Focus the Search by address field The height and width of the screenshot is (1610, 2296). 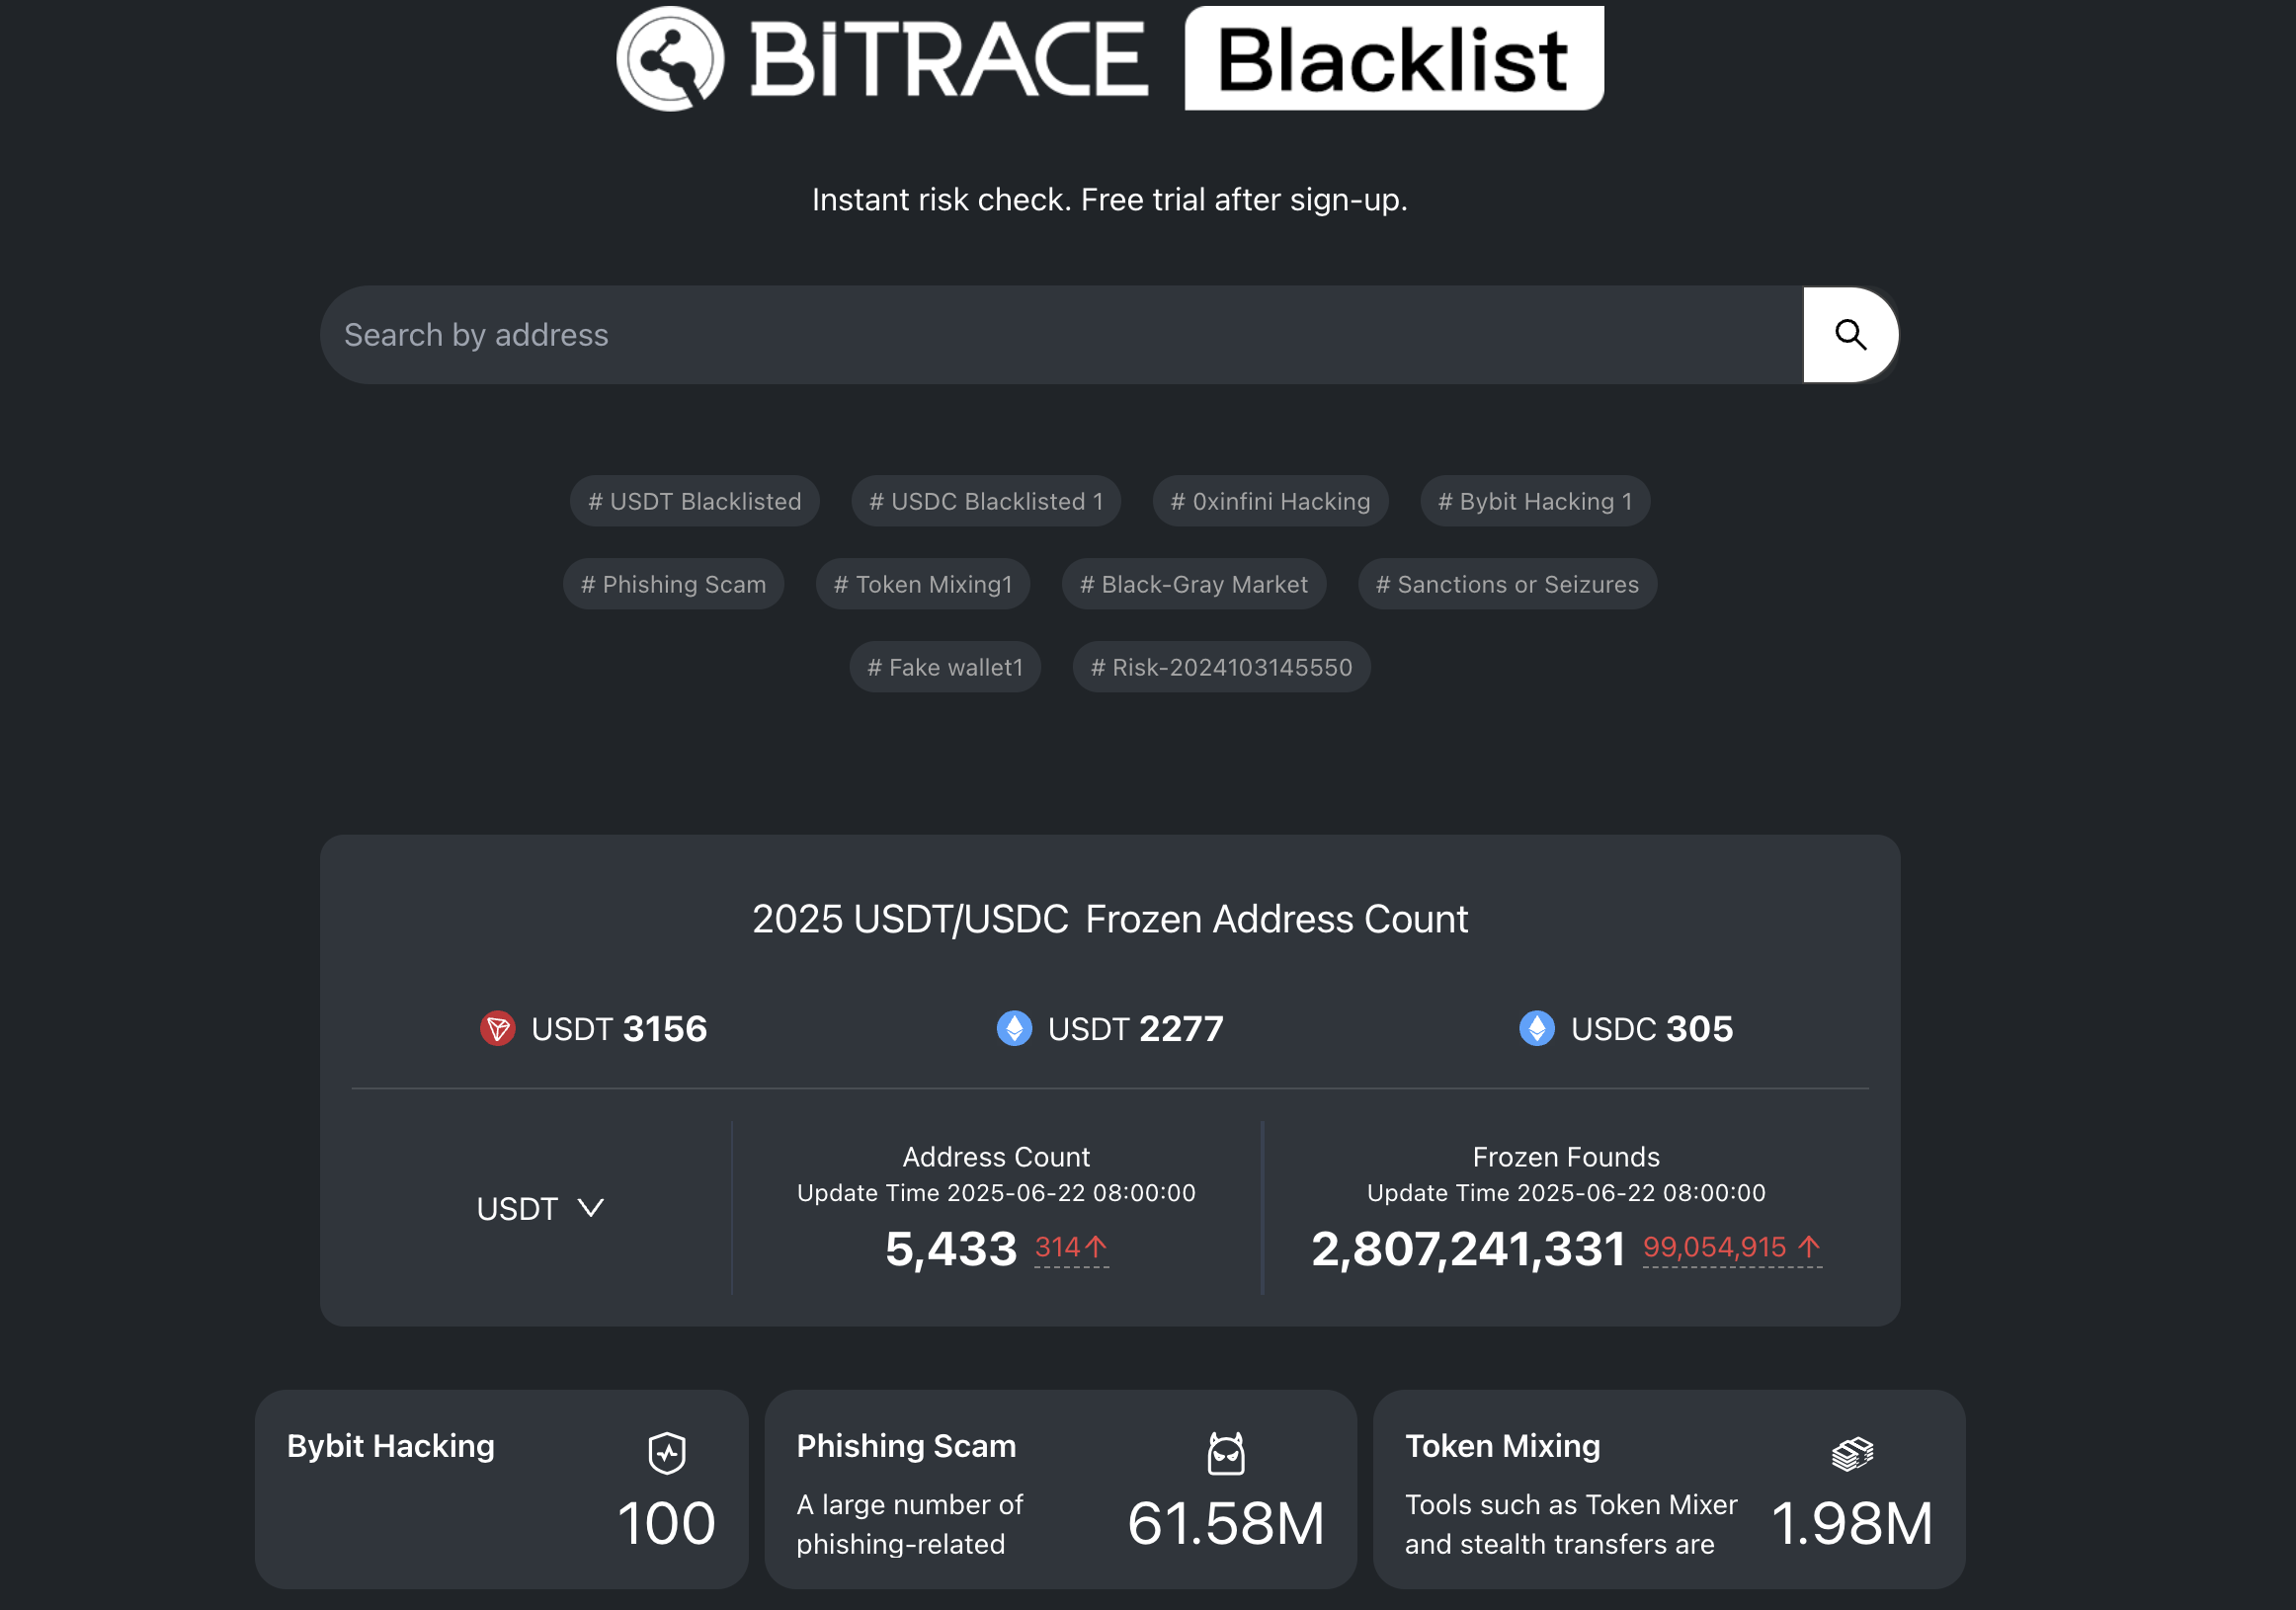[x=1061, y=335]
